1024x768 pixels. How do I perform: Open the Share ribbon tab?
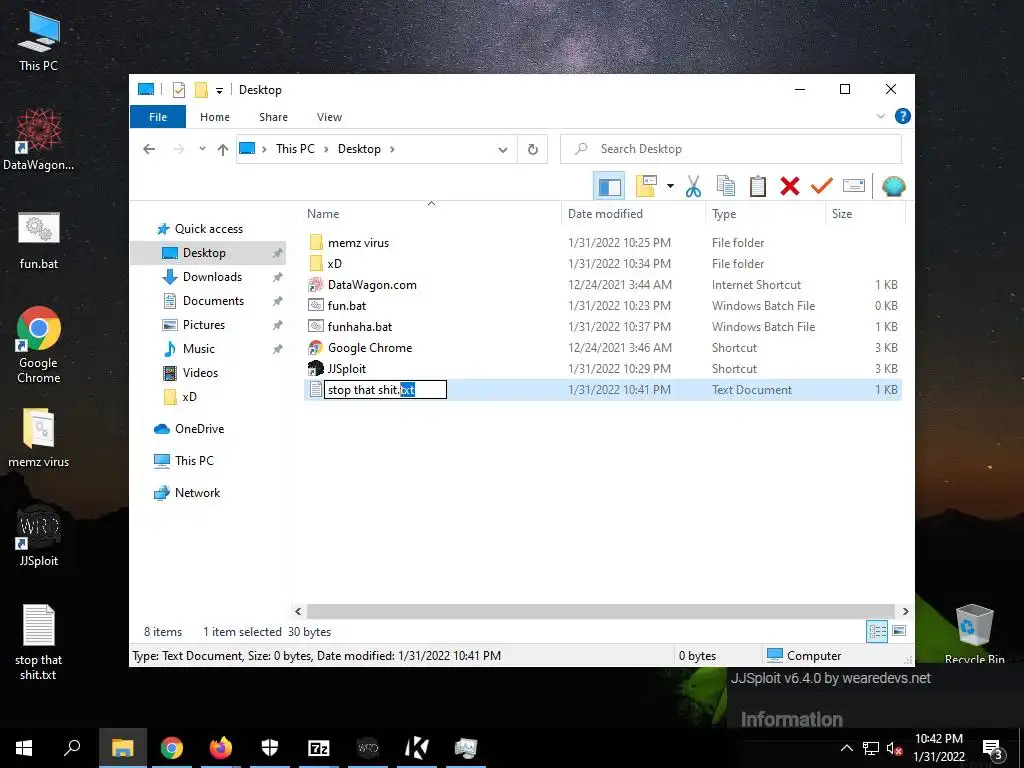click(273, 117)
